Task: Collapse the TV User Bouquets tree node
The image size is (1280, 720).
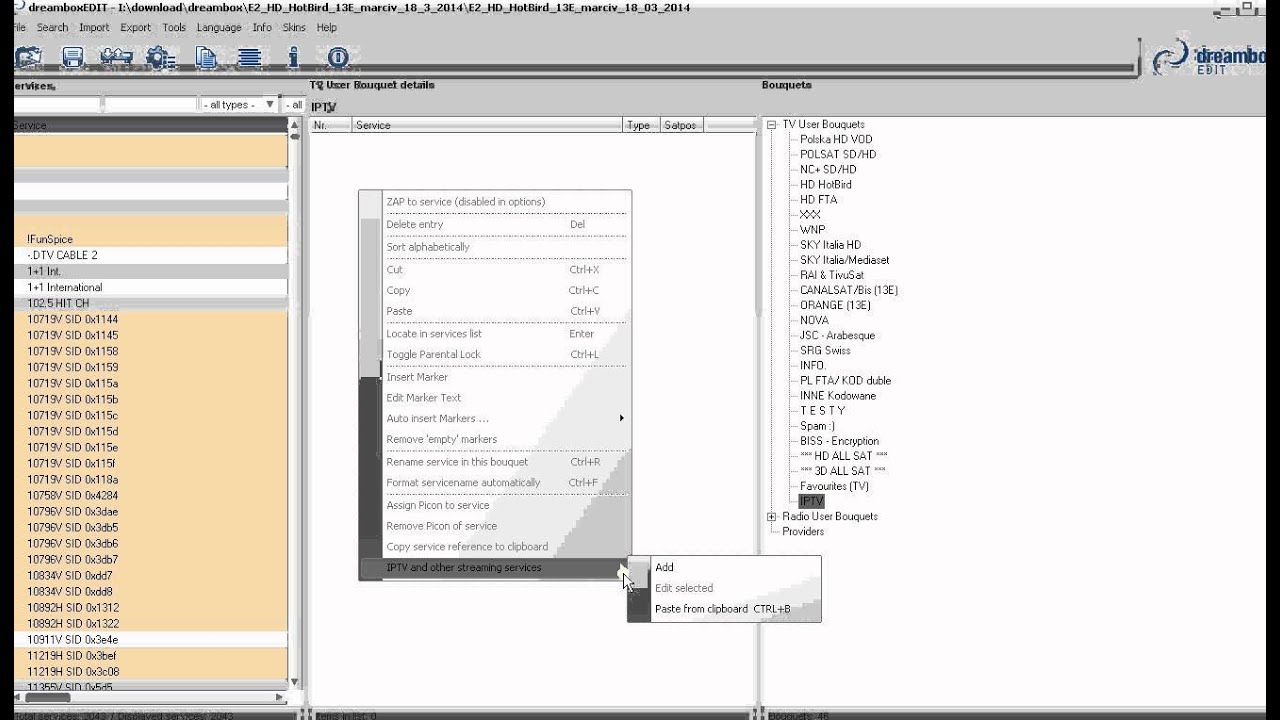Action: [x=772, y=125]
